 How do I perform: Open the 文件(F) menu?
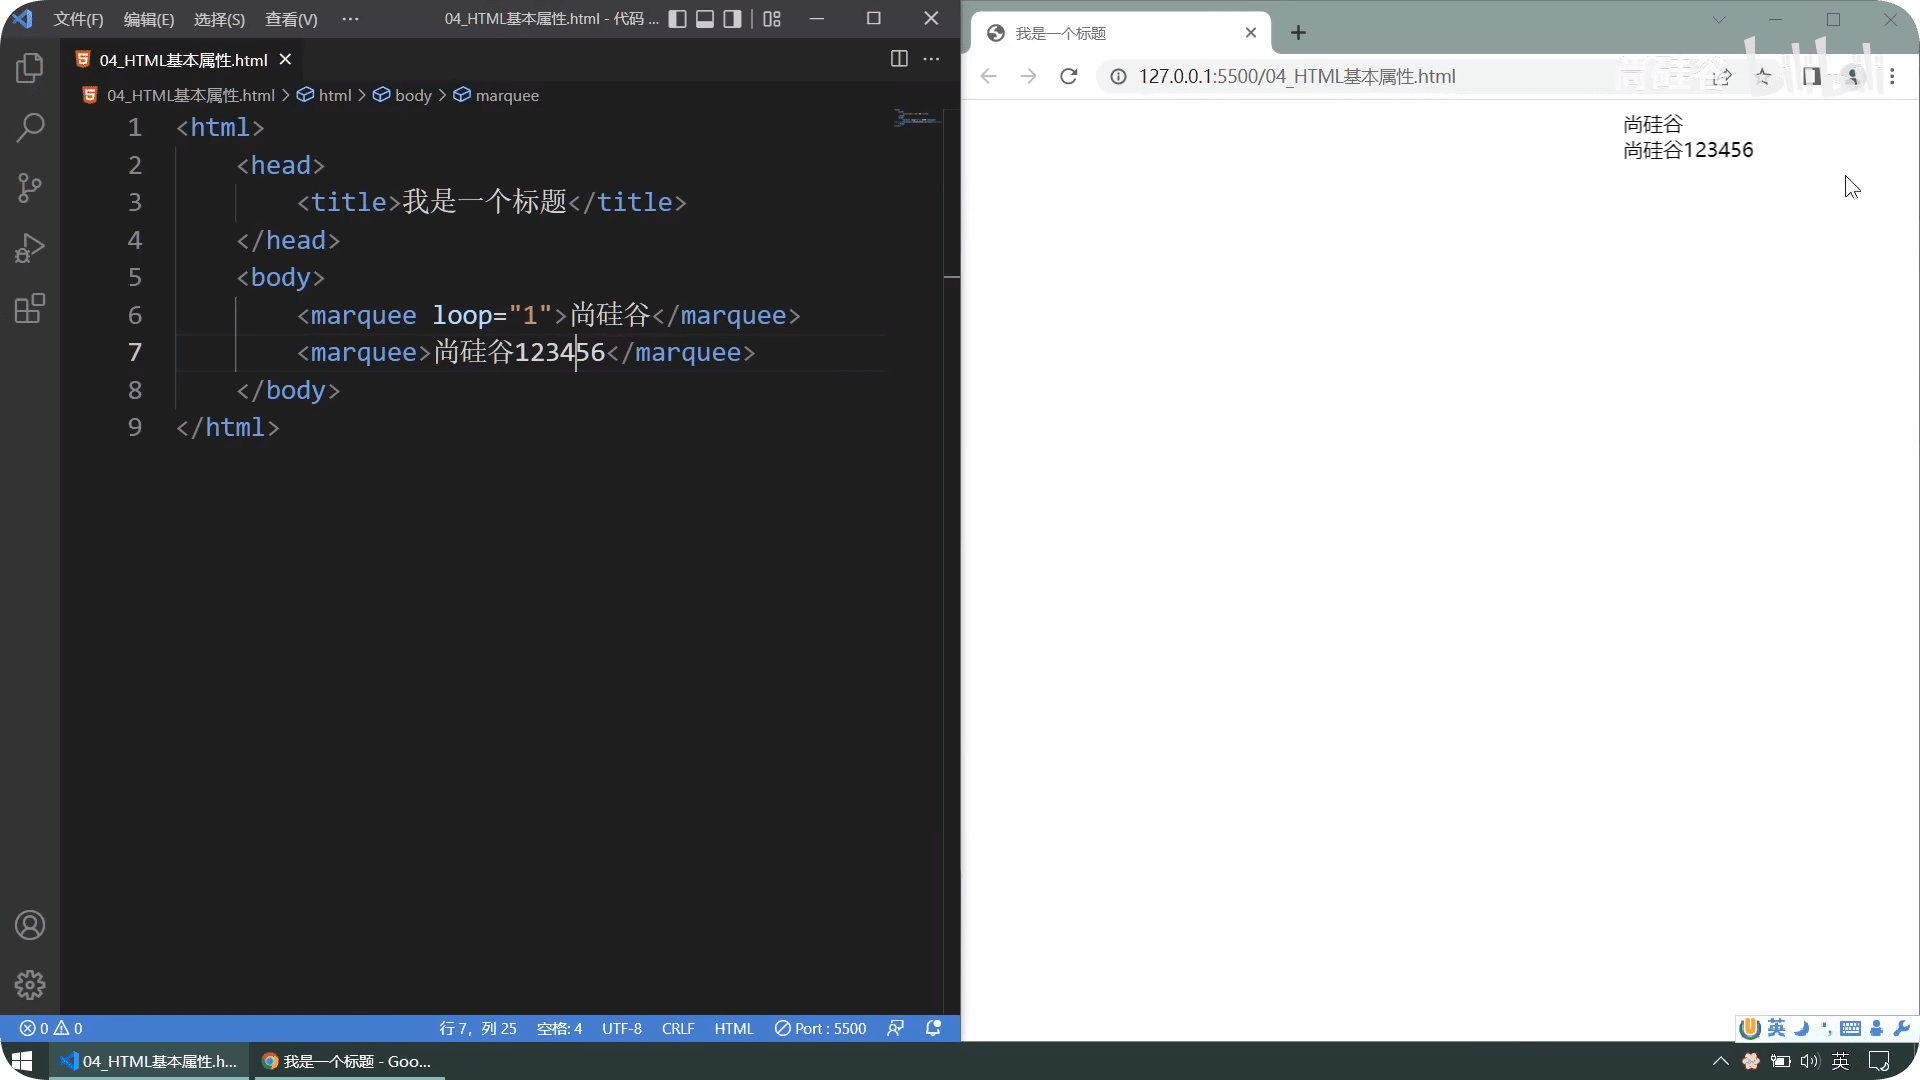(78, 19)
